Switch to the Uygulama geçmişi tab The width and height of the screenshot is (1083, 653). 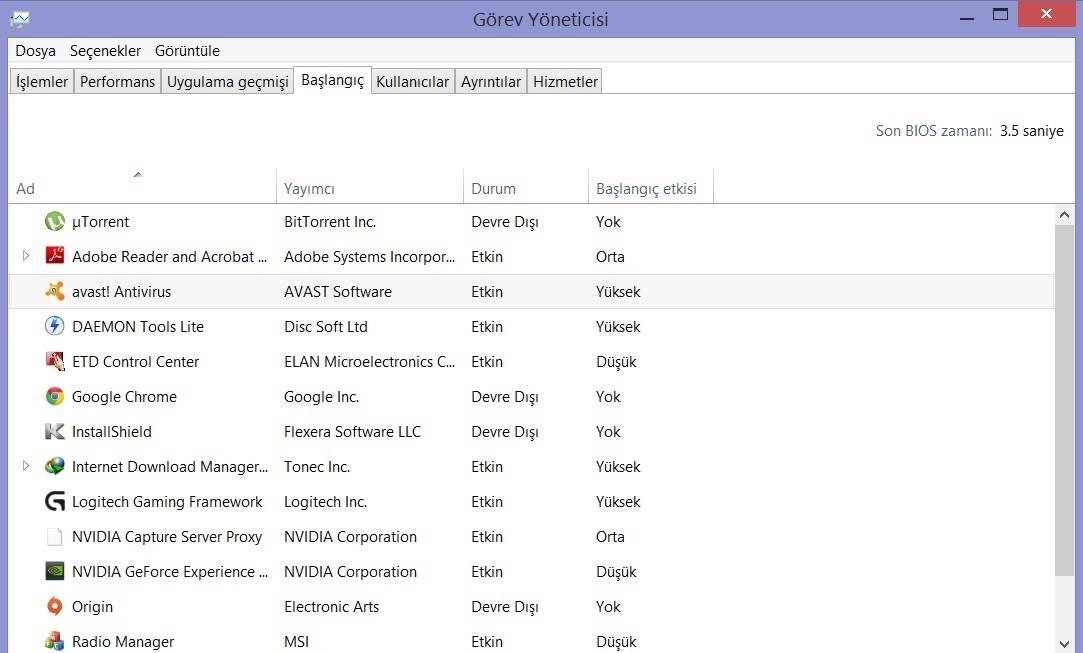[x=227, y=82]
